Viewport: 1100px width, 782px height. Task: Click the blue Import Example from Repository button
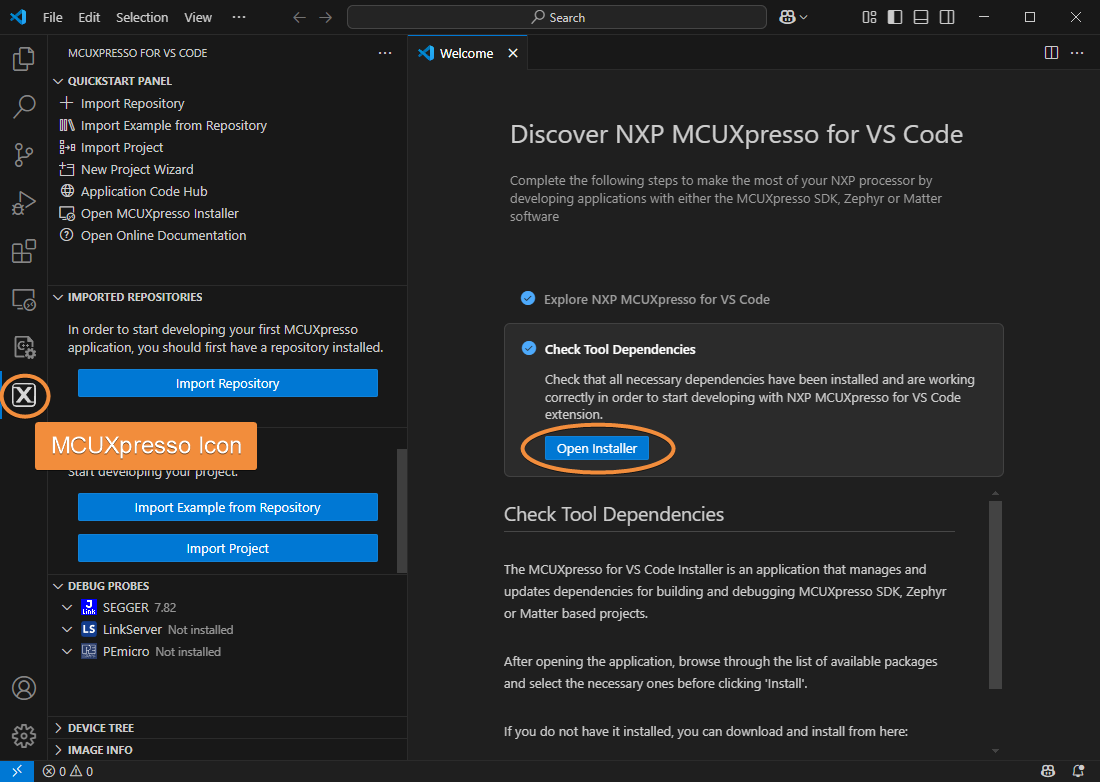coord(227,507)
